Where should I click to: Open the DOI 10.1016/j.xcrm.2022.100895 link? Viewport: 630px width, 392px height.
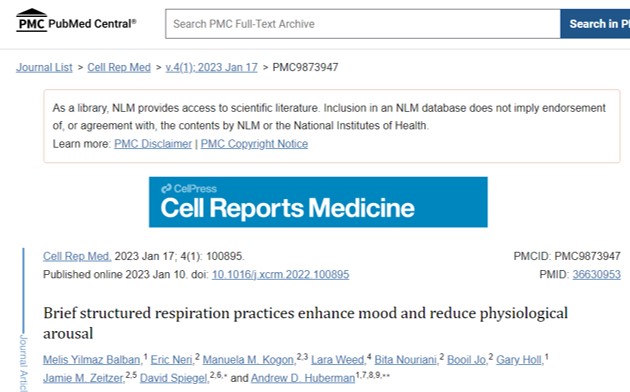(280, 275)
